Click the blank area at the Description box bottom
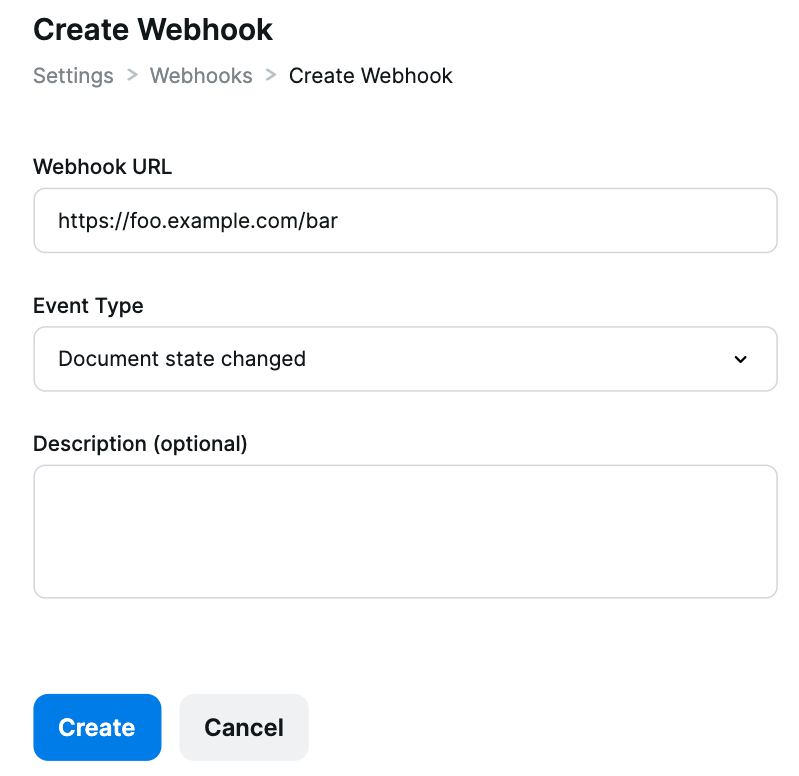The image size is (799, 776). [x=405, y=581]
